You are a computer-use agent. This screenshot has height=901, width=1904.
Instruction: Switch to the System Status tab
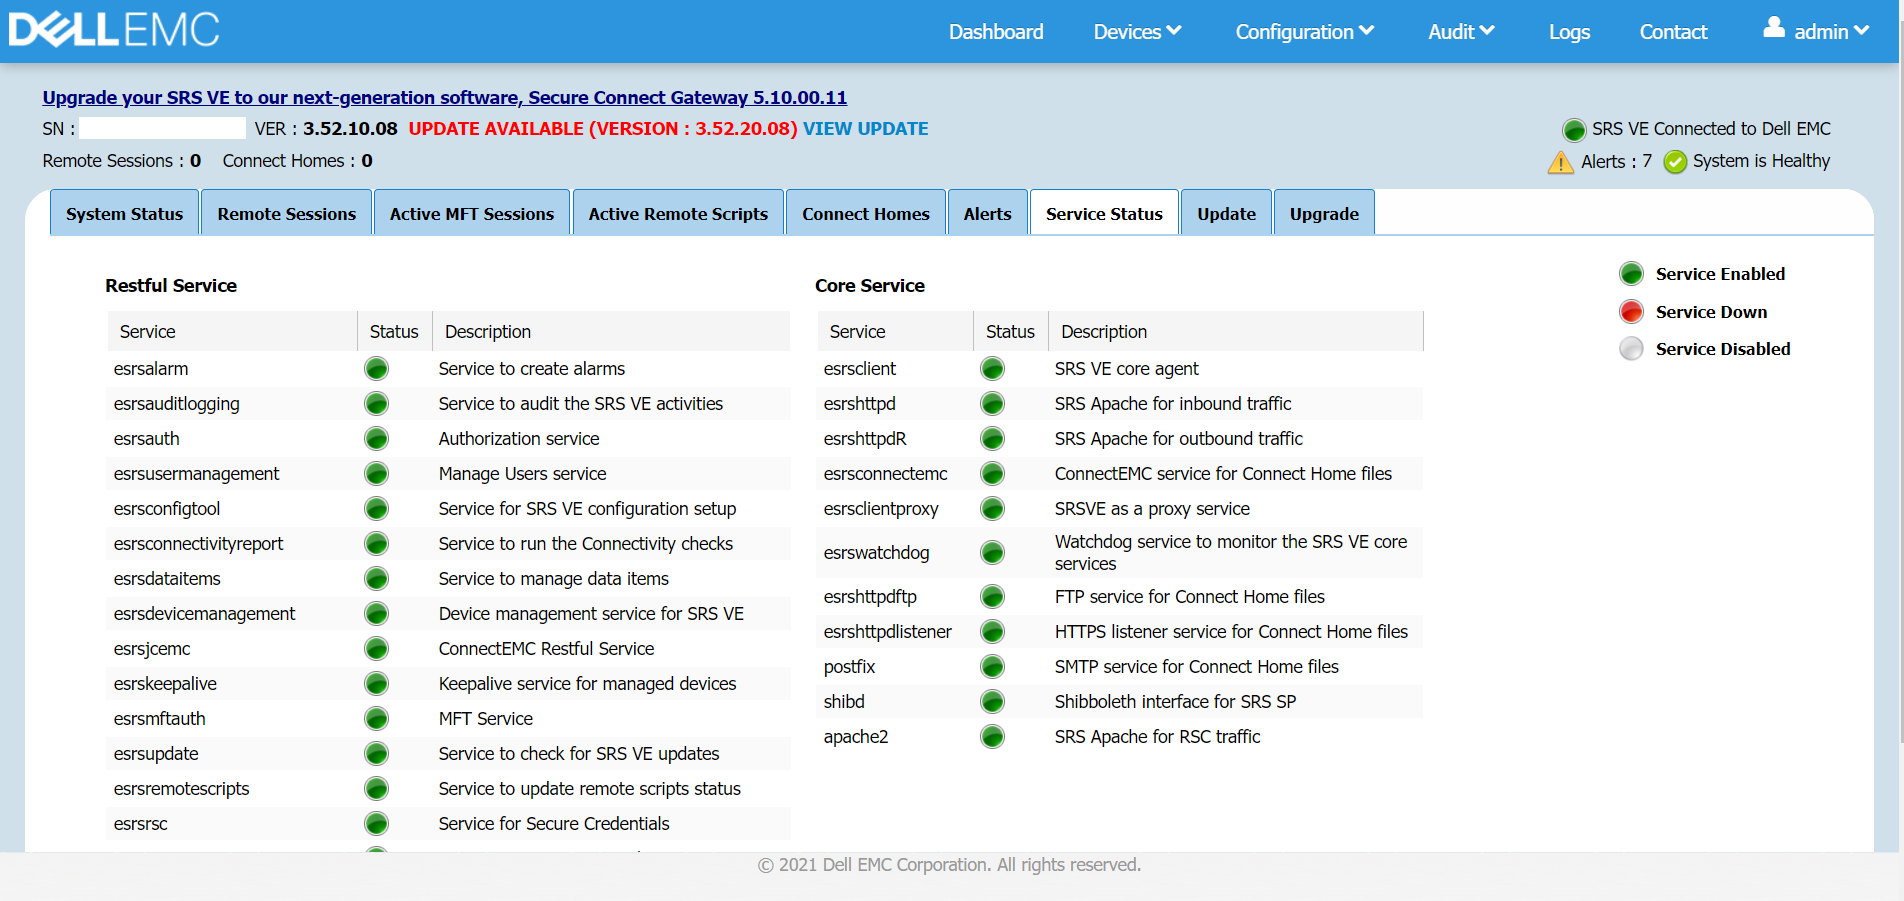[x=125, y=214]
